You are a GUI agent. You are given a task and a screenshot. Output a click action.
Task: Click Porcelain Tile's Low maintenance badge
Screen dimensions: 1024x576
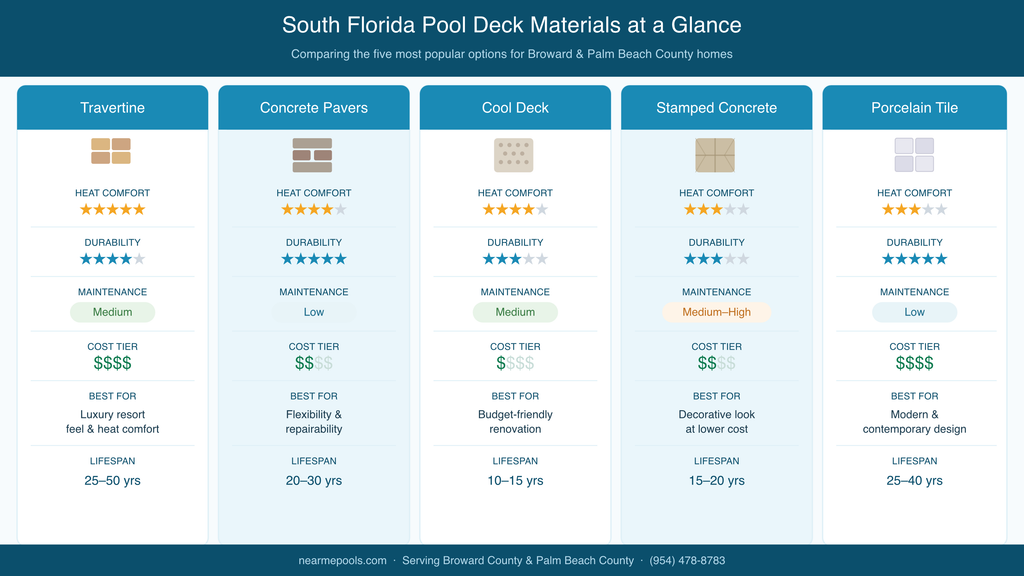[914, 312]
